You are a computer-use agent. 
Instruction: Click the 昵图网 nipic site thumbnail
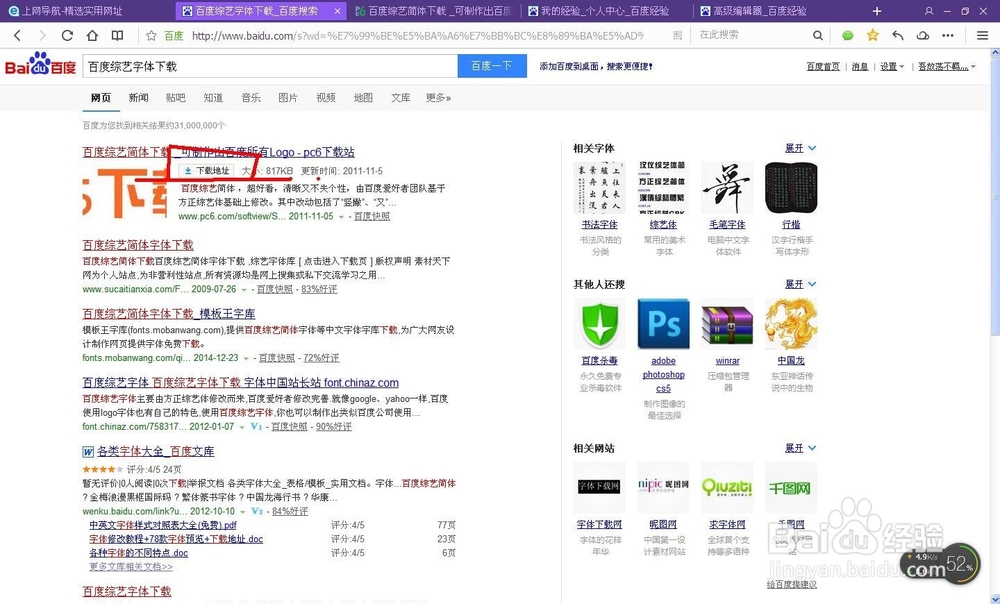tap(663, 487)
